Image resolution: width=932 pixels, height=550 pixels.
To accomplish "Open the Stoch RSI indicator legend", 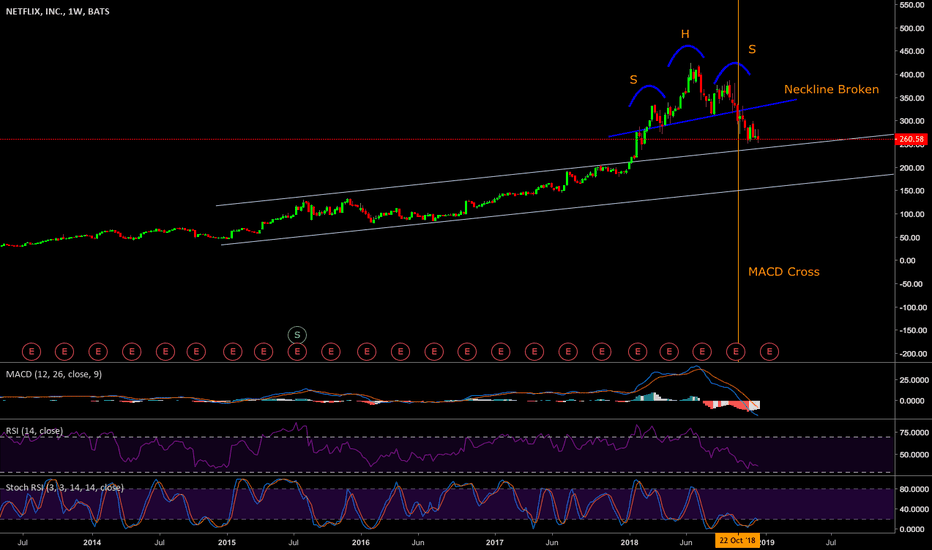I will click(65, 487).
